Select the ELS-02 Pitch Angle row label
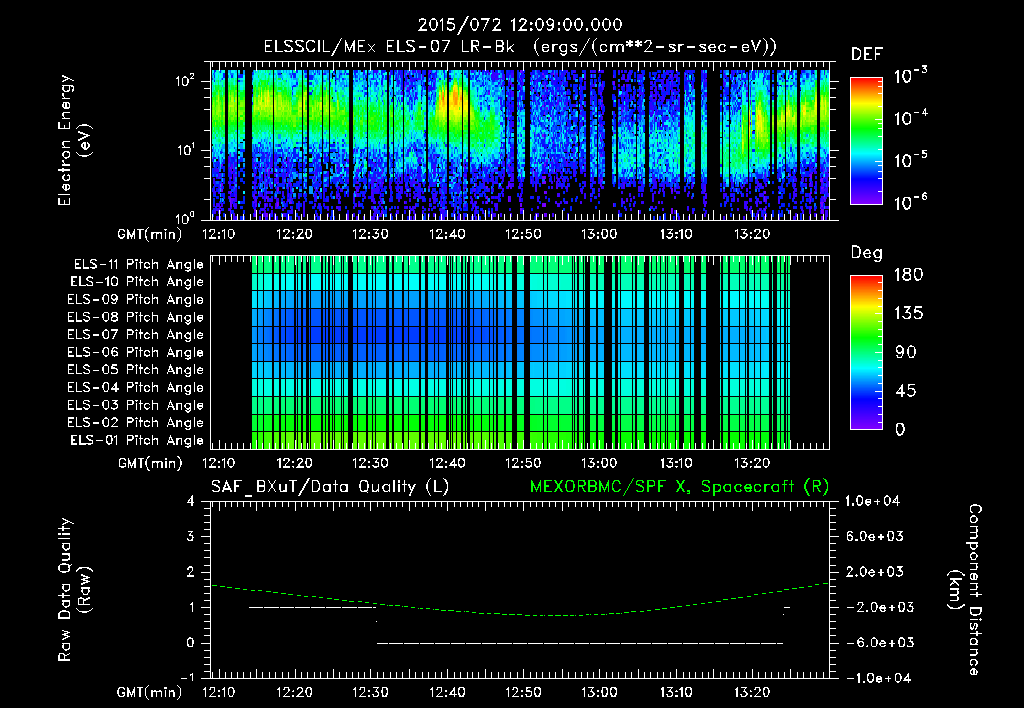1024x708 pixels. [x=136, y=423]
